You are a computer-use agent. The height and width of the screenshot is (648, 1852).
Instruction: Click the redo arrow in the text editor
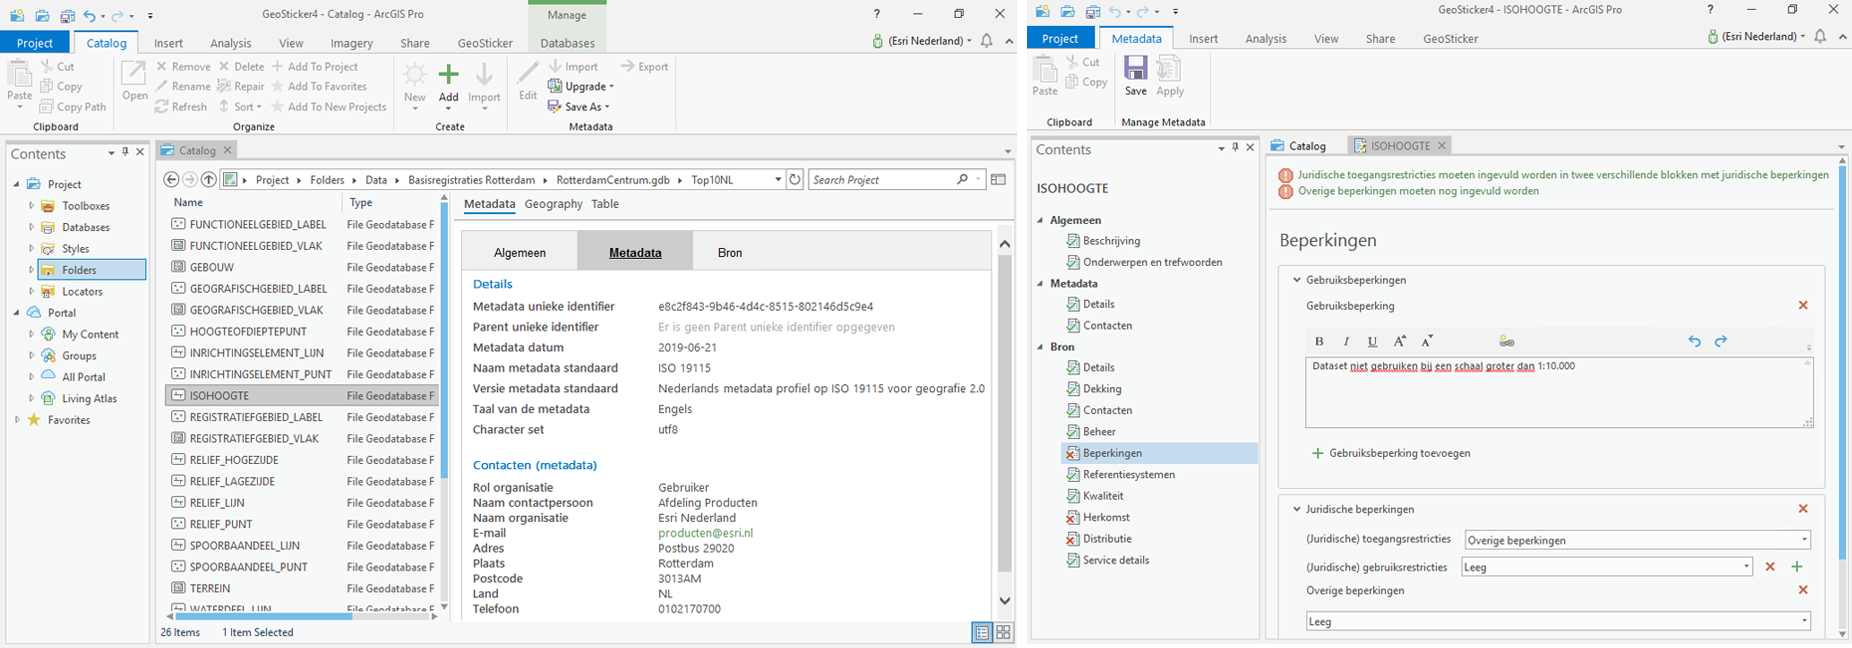1721,341
